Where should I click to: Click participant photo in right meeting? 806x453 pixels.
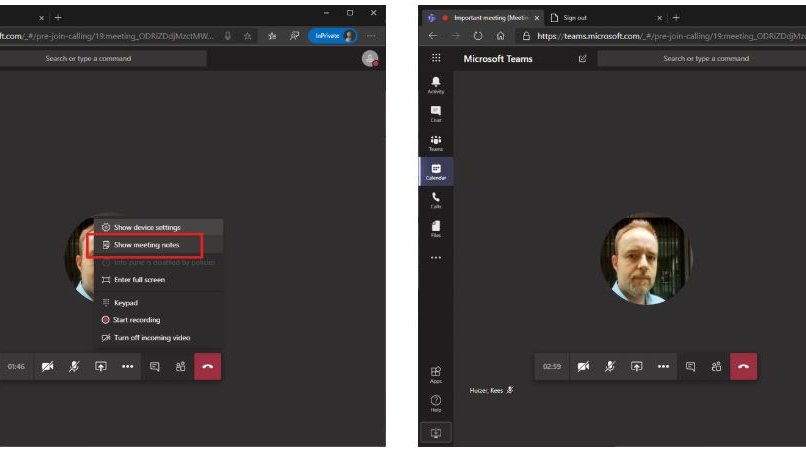(x=646, y=260)
